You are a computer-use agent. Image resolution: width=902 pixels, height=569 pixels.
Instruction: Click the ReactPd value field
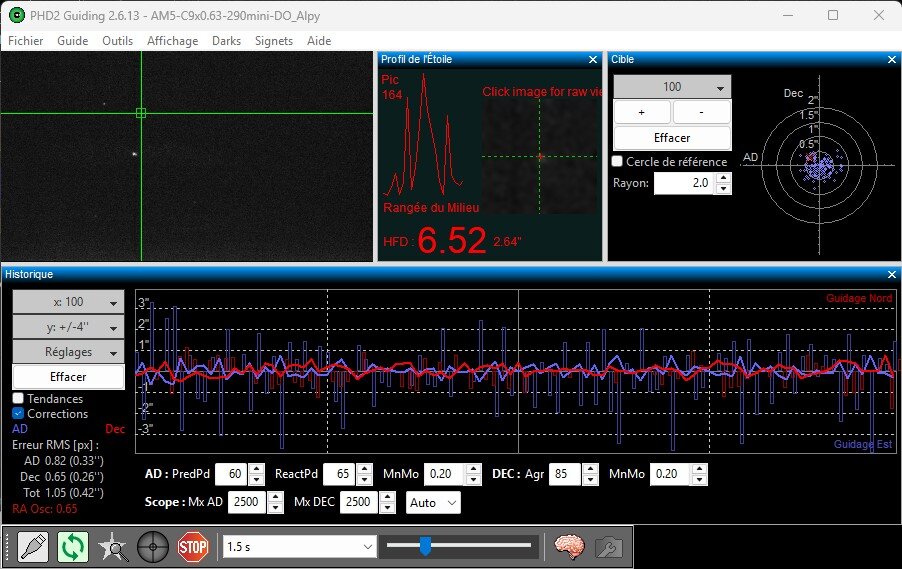(339, 474)
